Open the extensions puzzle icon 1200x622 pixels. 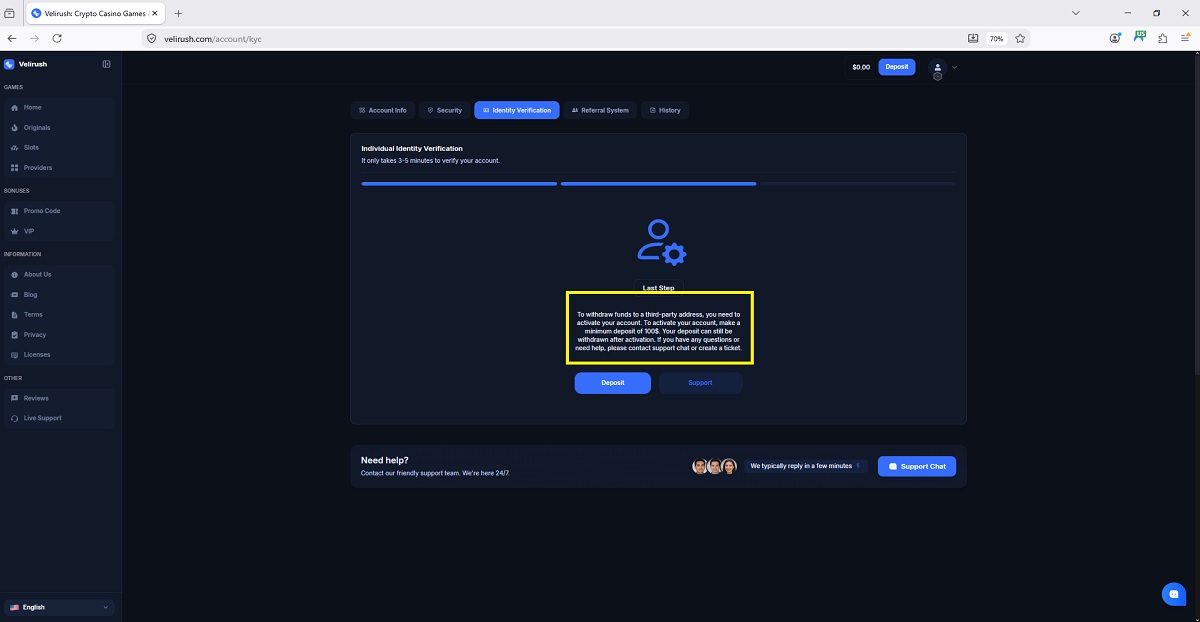point(1163,38)
